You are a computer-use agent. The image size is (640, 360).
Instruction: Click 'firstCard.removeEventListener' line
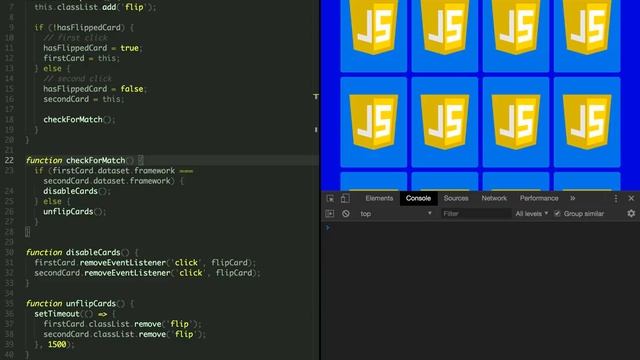pyautogui.click(x=145, y=262)
